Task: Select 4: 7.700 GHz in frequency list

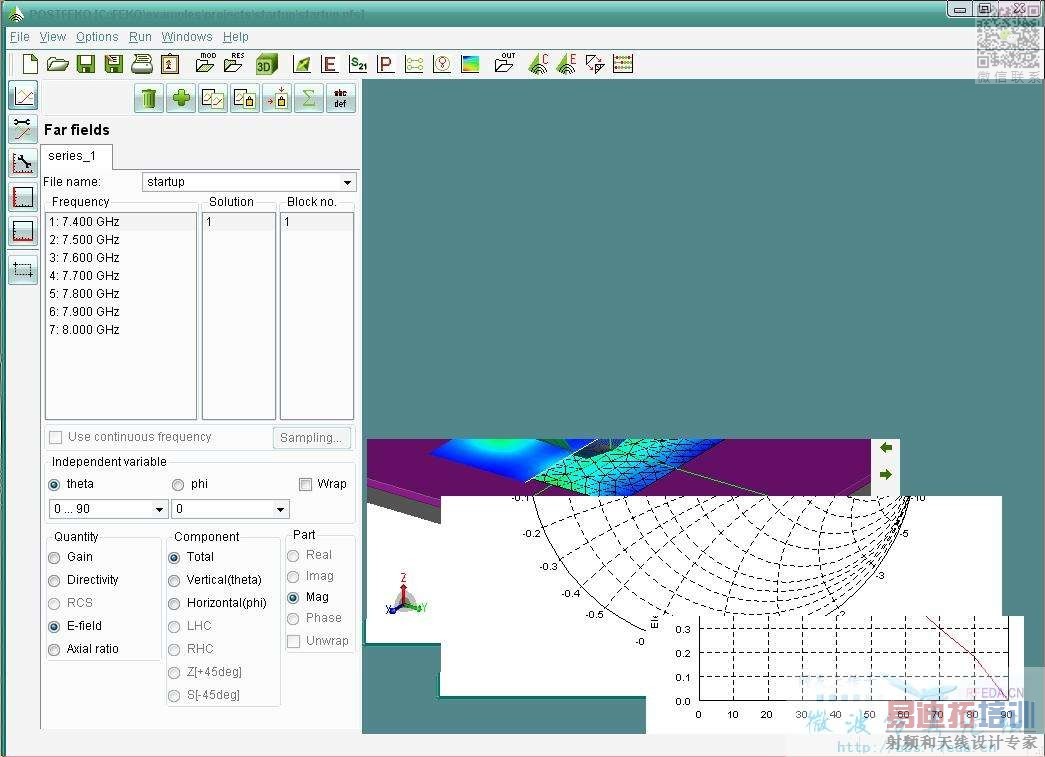Action: click(x=85, y=276)
